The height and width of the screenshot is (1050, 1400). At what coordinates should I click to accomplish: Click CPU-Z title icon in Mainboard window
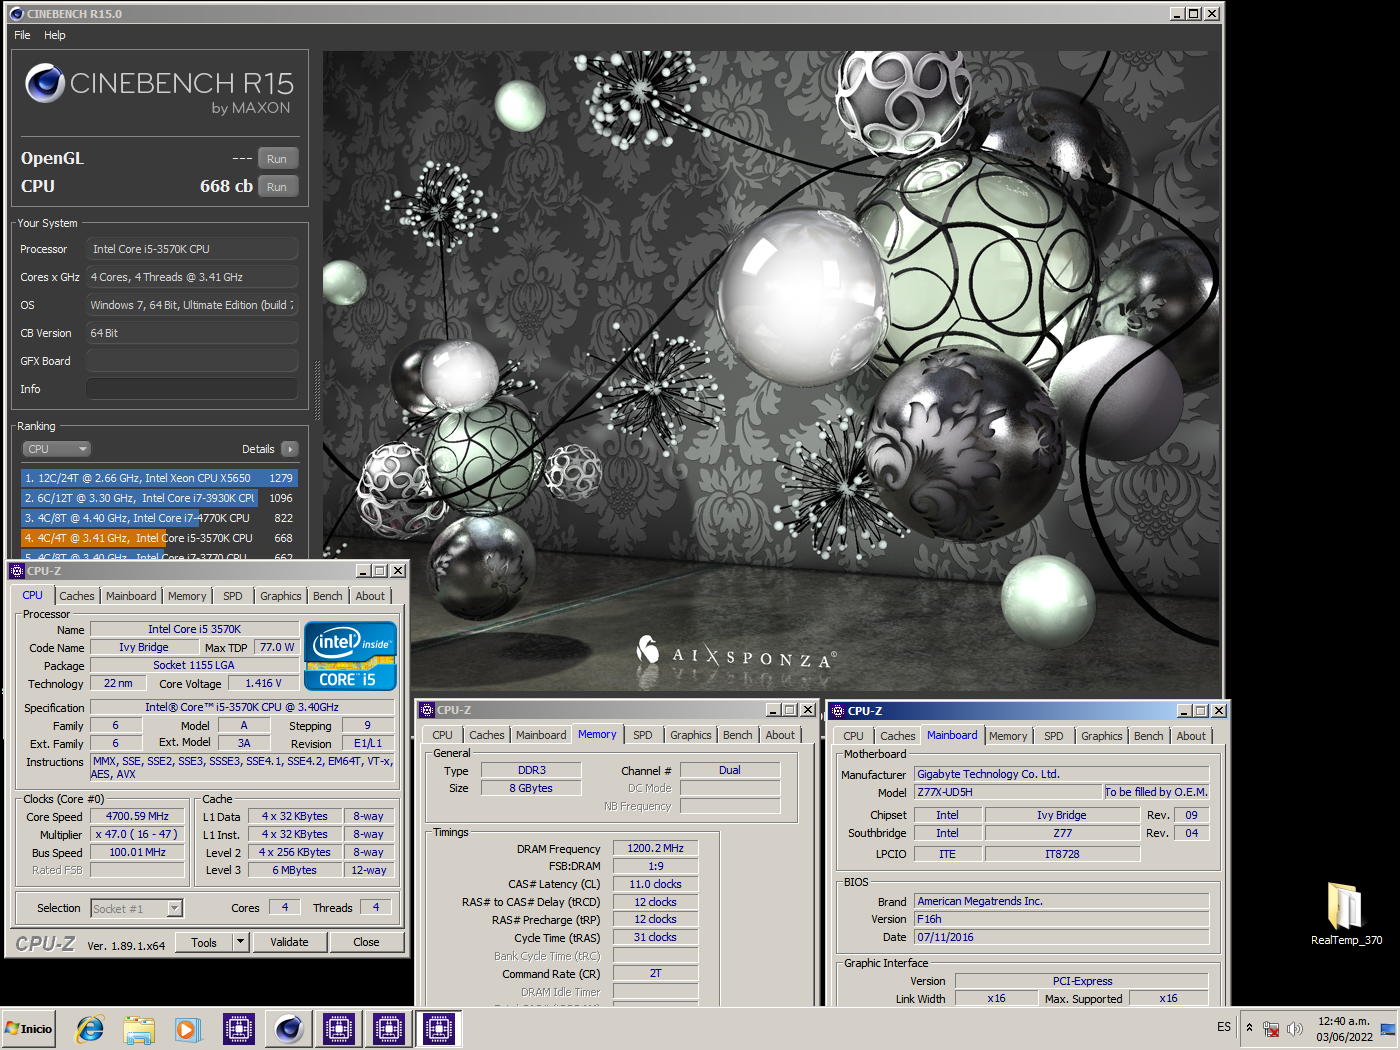(838, 711)
